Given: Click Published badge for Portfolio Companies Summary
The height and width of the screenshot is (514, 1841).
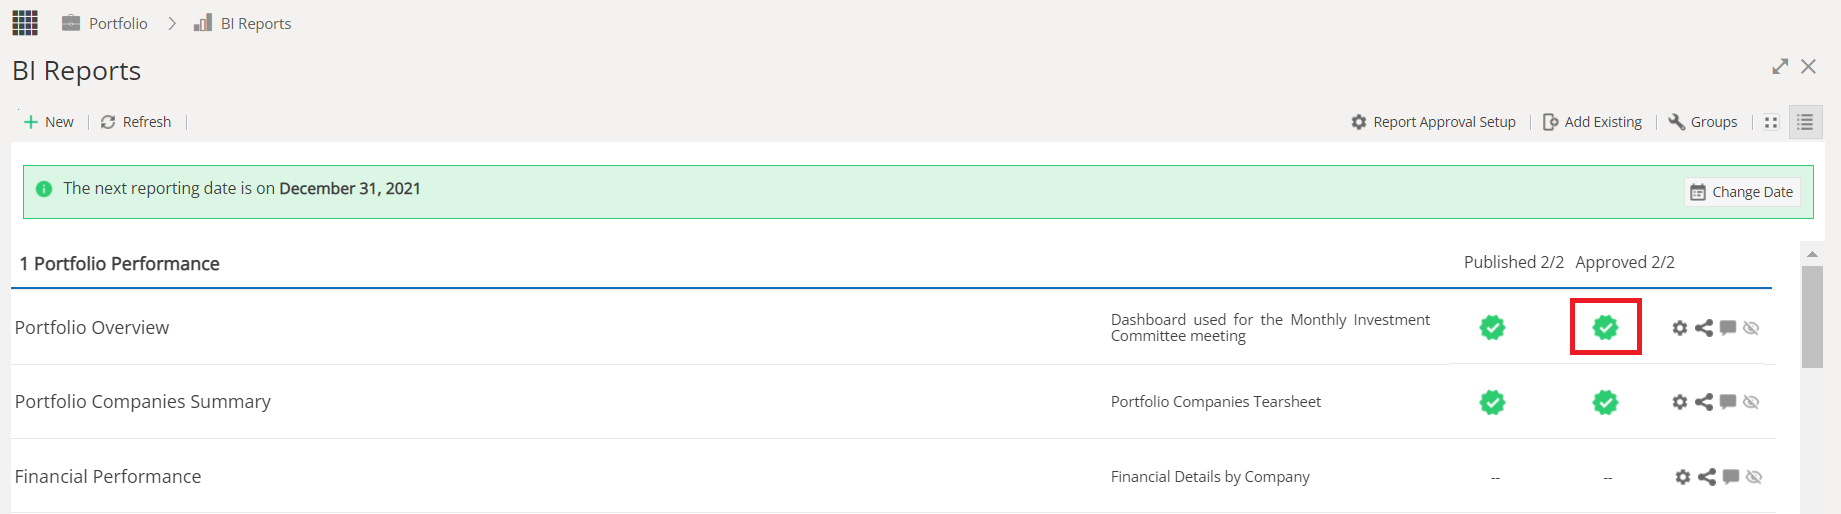Looking at the screenshot, I should (1492, 402).
